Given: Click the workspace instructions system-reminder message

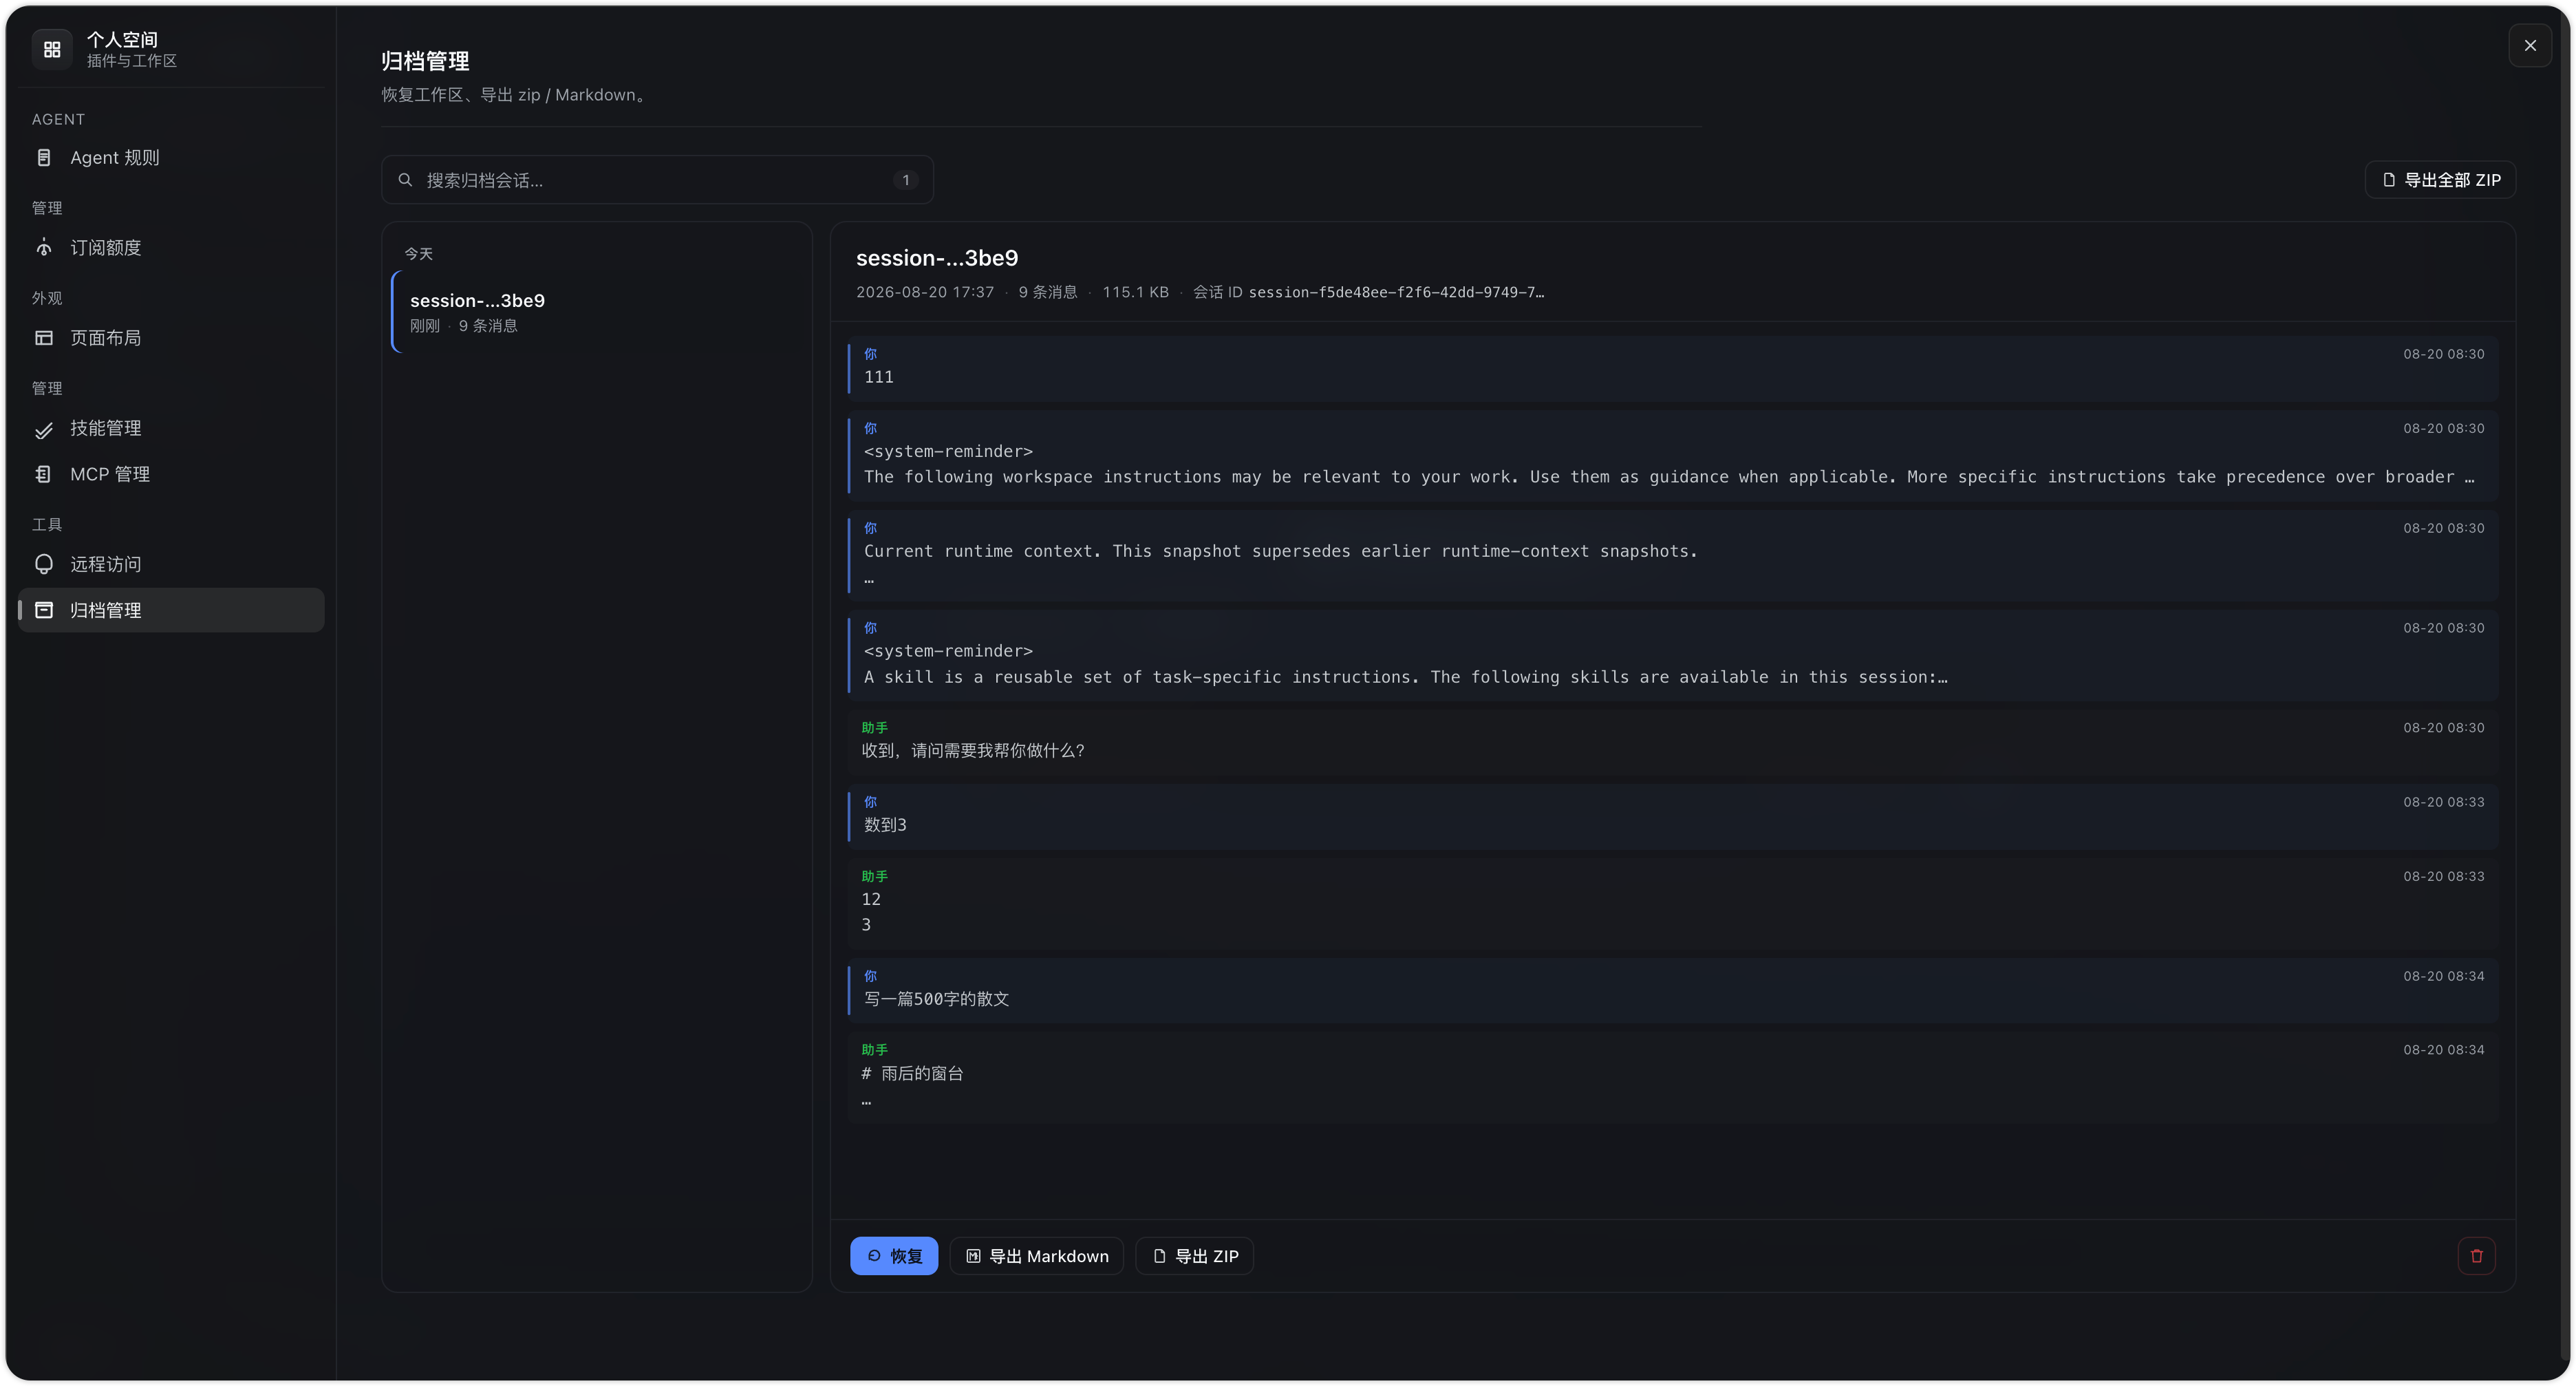Looking at the screenshot, I should pos(1672,455).
